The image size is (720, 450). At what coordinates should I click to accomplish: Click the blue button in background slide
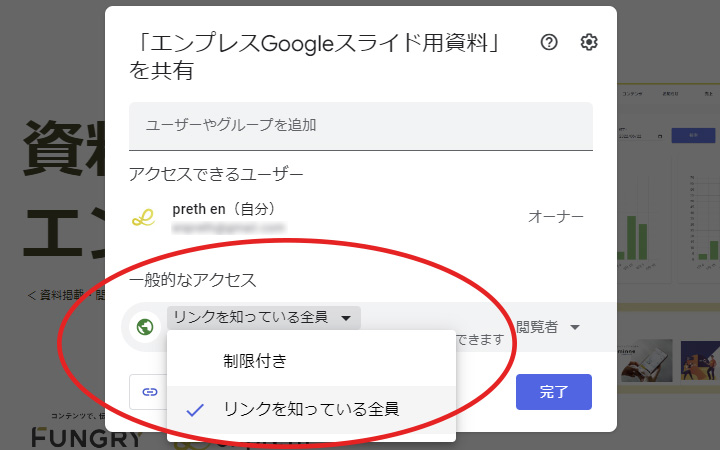(693, 135)
